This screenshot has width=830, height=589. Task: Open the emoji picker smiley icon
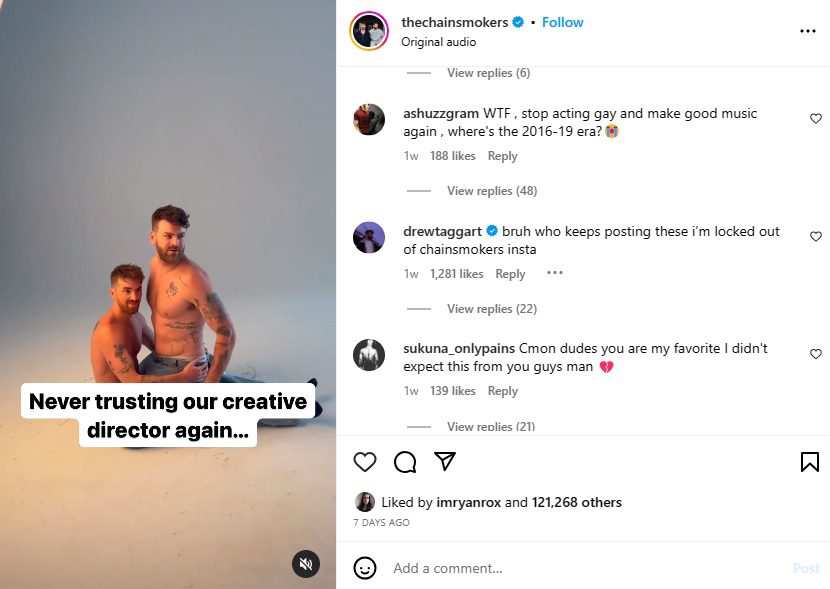tap(366, 568)
